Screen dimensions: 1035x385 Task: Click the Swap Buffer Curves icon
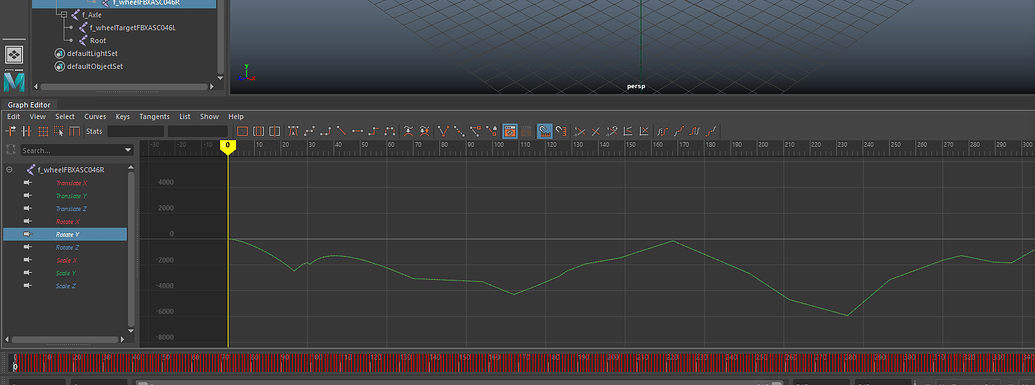click(x=424, y=131)
